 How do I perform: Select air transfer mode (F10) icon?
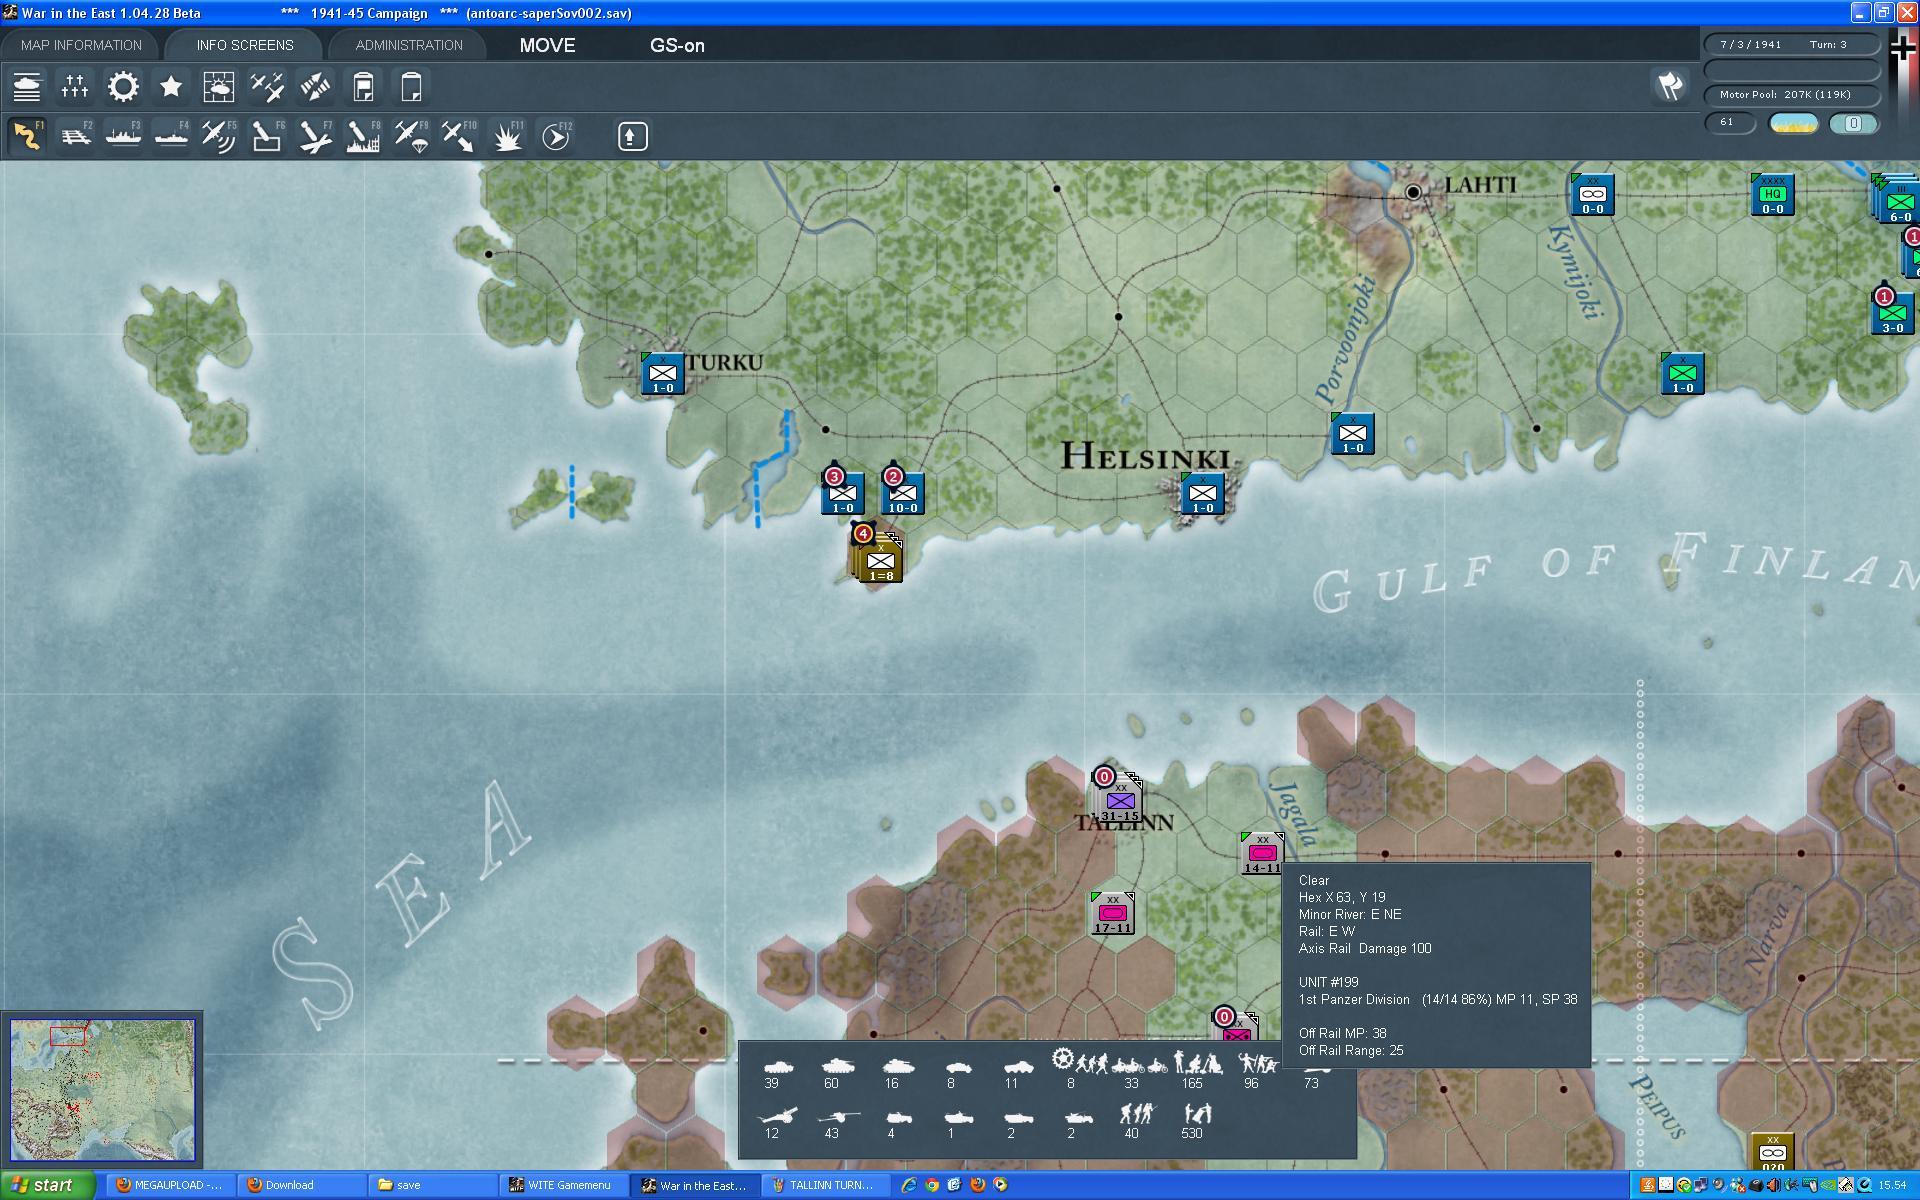pyautogui.click(x=459, y=136)
